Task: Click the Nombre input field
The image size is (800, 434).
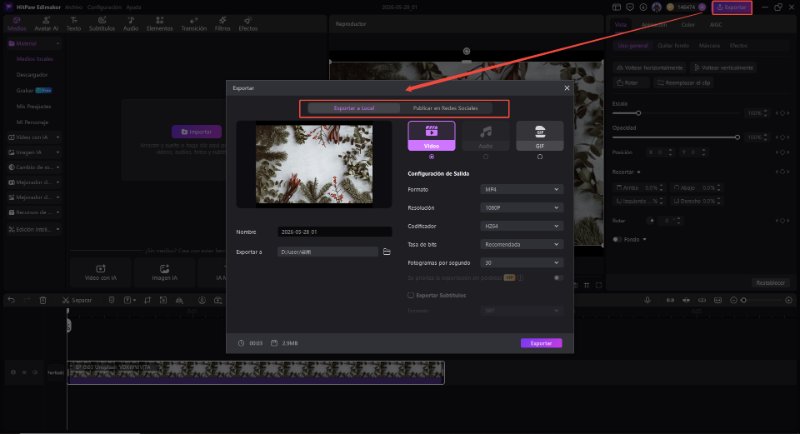Action: [x=335, y=232]
